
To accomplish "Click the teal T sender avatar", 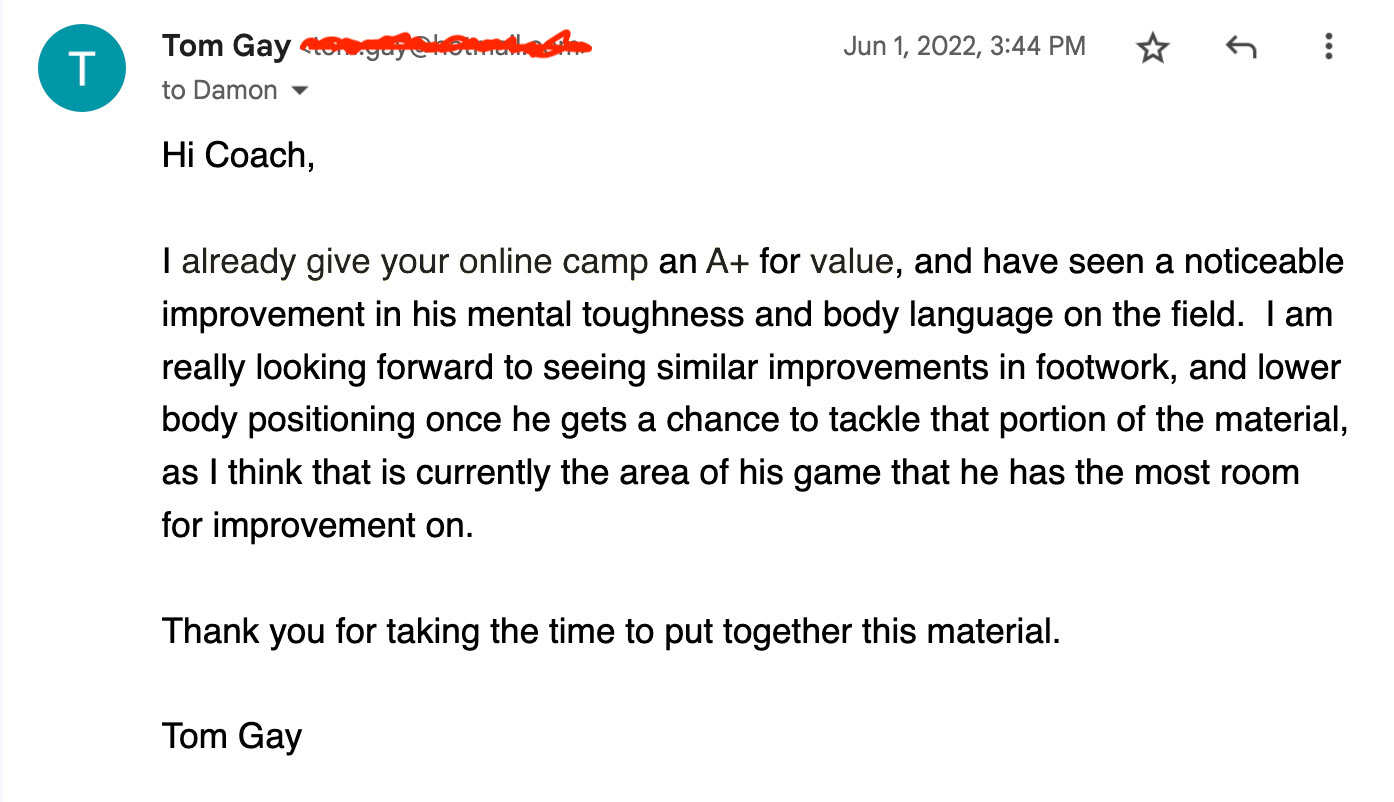I will click(x=82, y=68).
